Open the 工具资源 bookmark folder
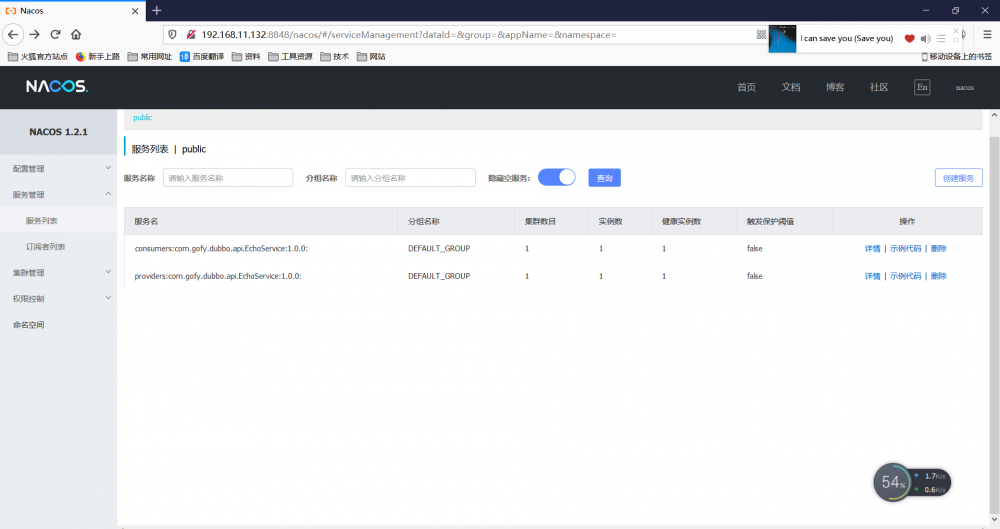The width and height of the screenshot is (1000, 529). click(290, 56)
